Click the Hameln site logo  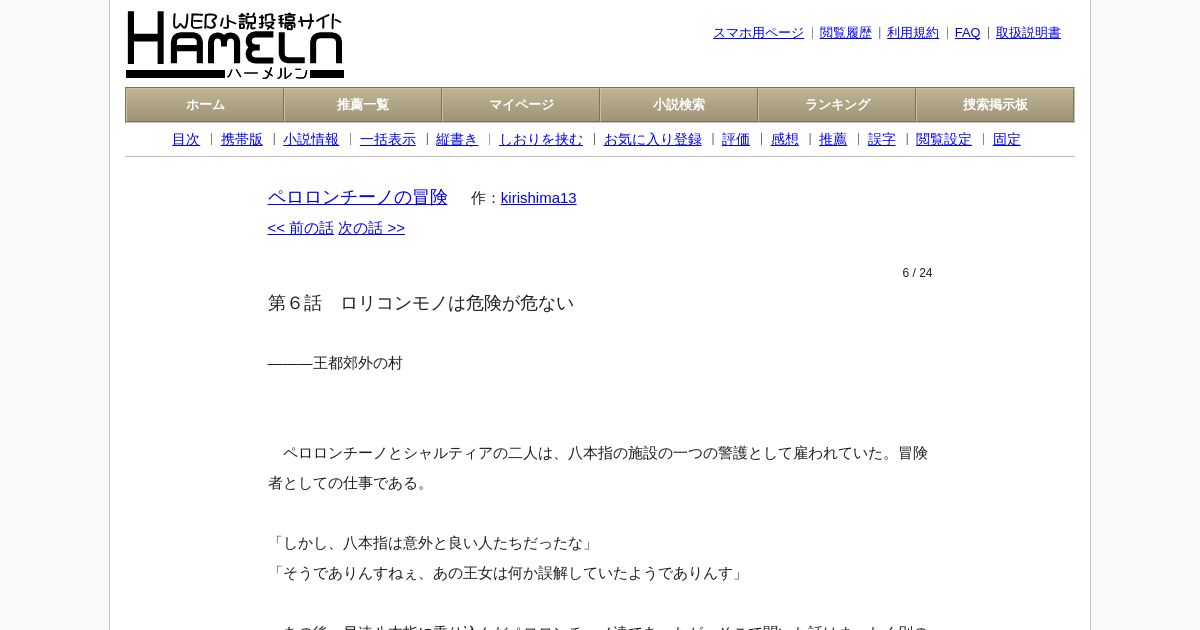click(235, 45)
